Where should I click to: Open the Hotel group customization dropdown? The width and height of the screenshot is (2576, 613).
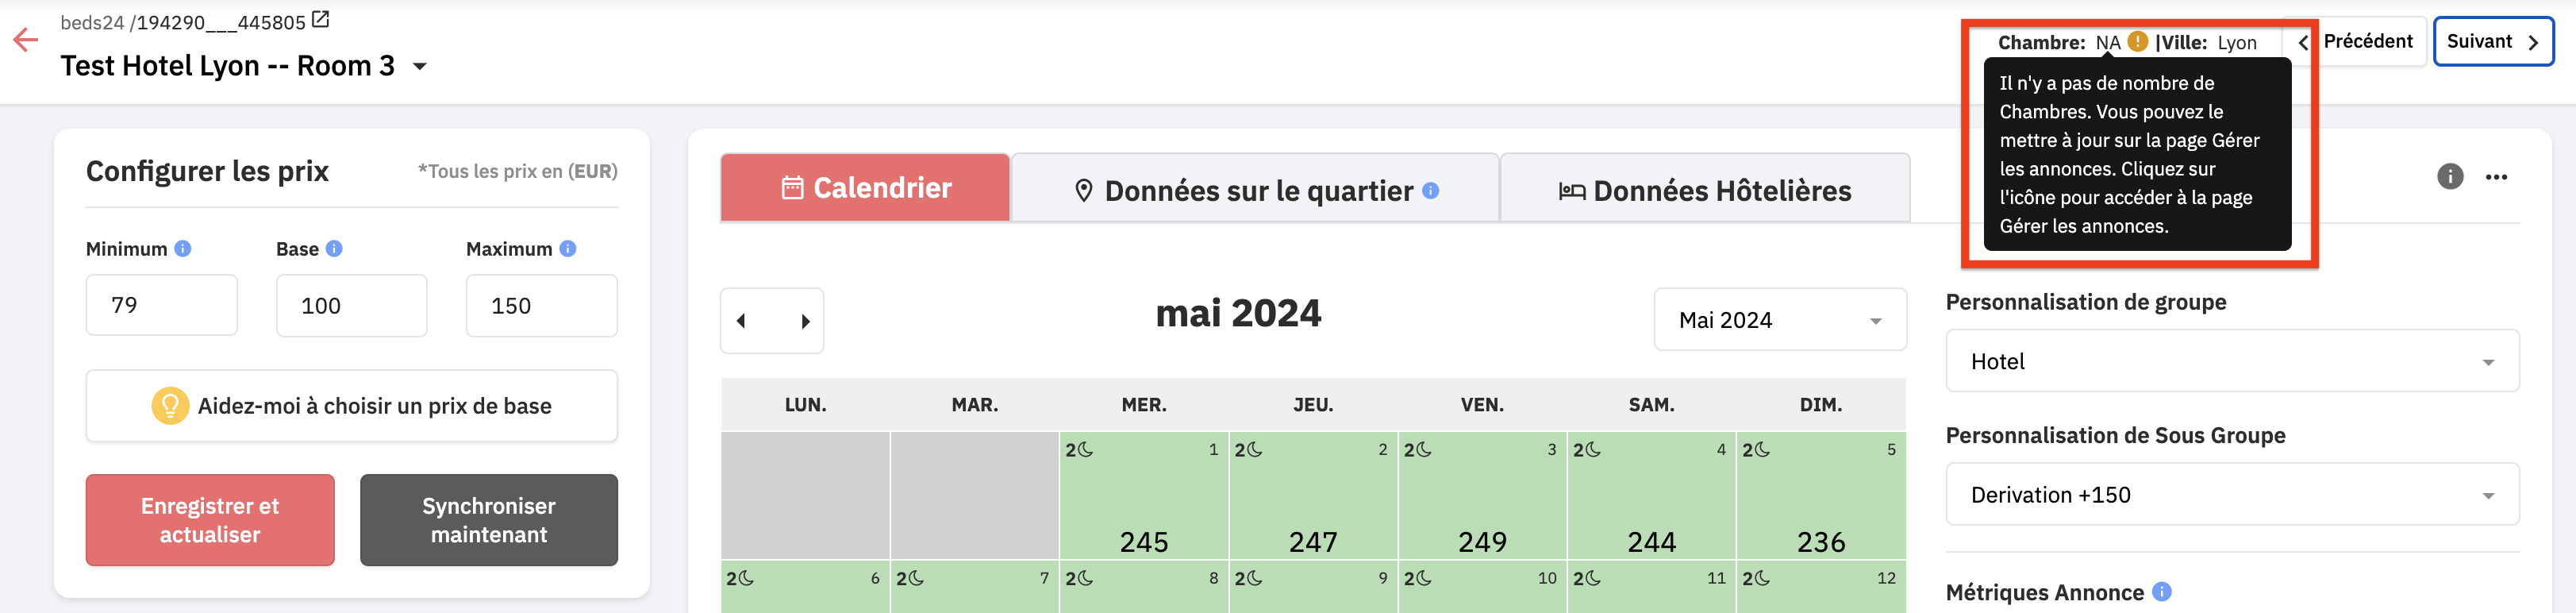tap(2232, 362)
